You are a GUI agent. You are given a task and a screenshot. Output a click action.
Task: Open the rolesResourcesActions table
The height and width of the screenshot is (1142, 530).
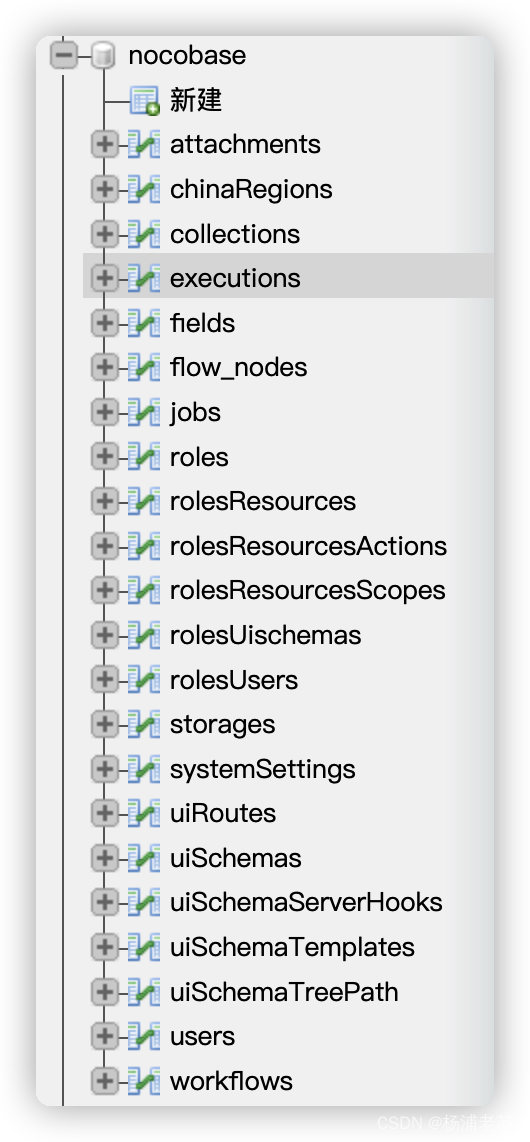(308, 546)
